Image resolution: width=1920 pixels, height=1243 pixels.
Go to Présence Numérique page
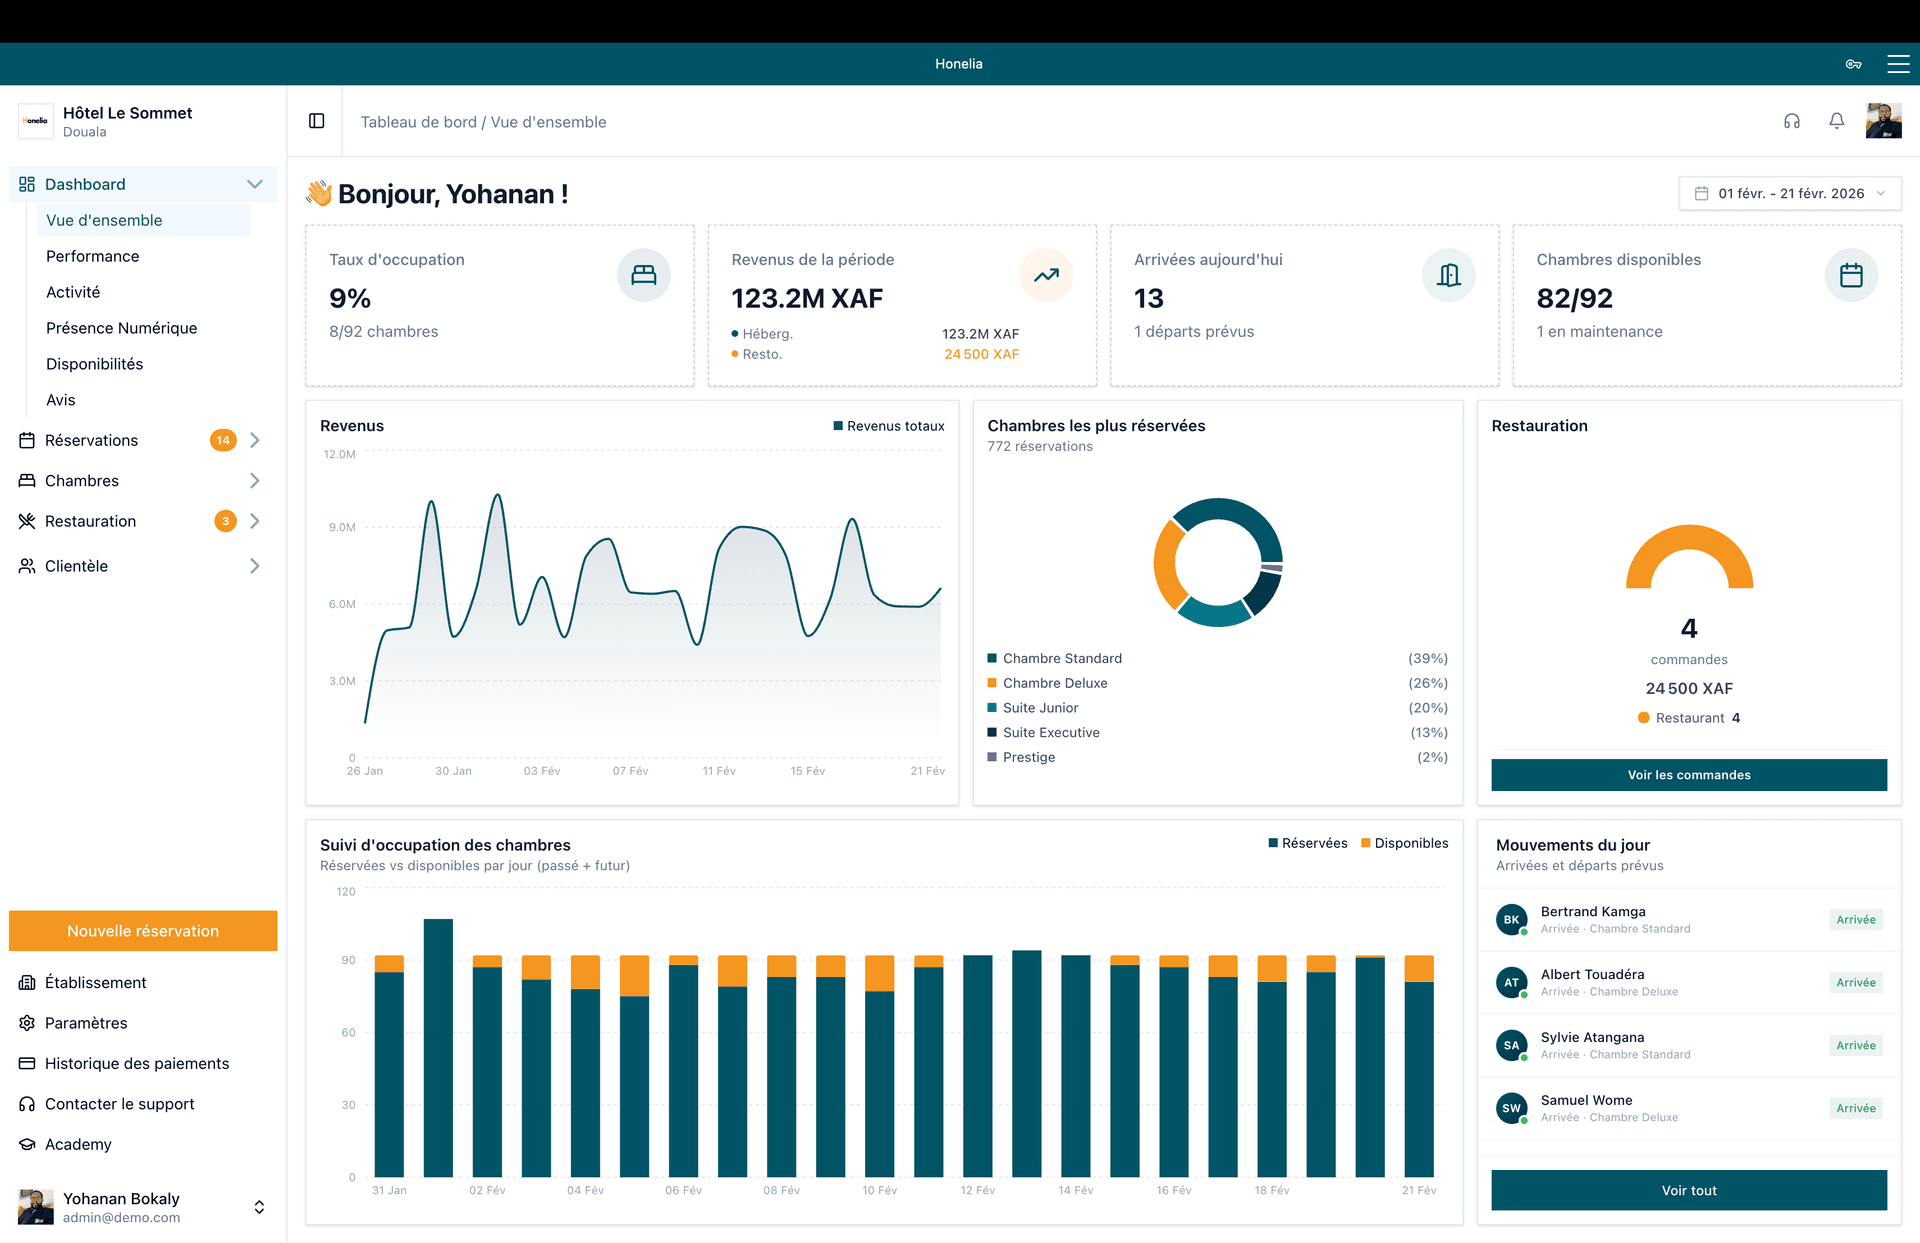pyautogui.click(x=121, y=328)
